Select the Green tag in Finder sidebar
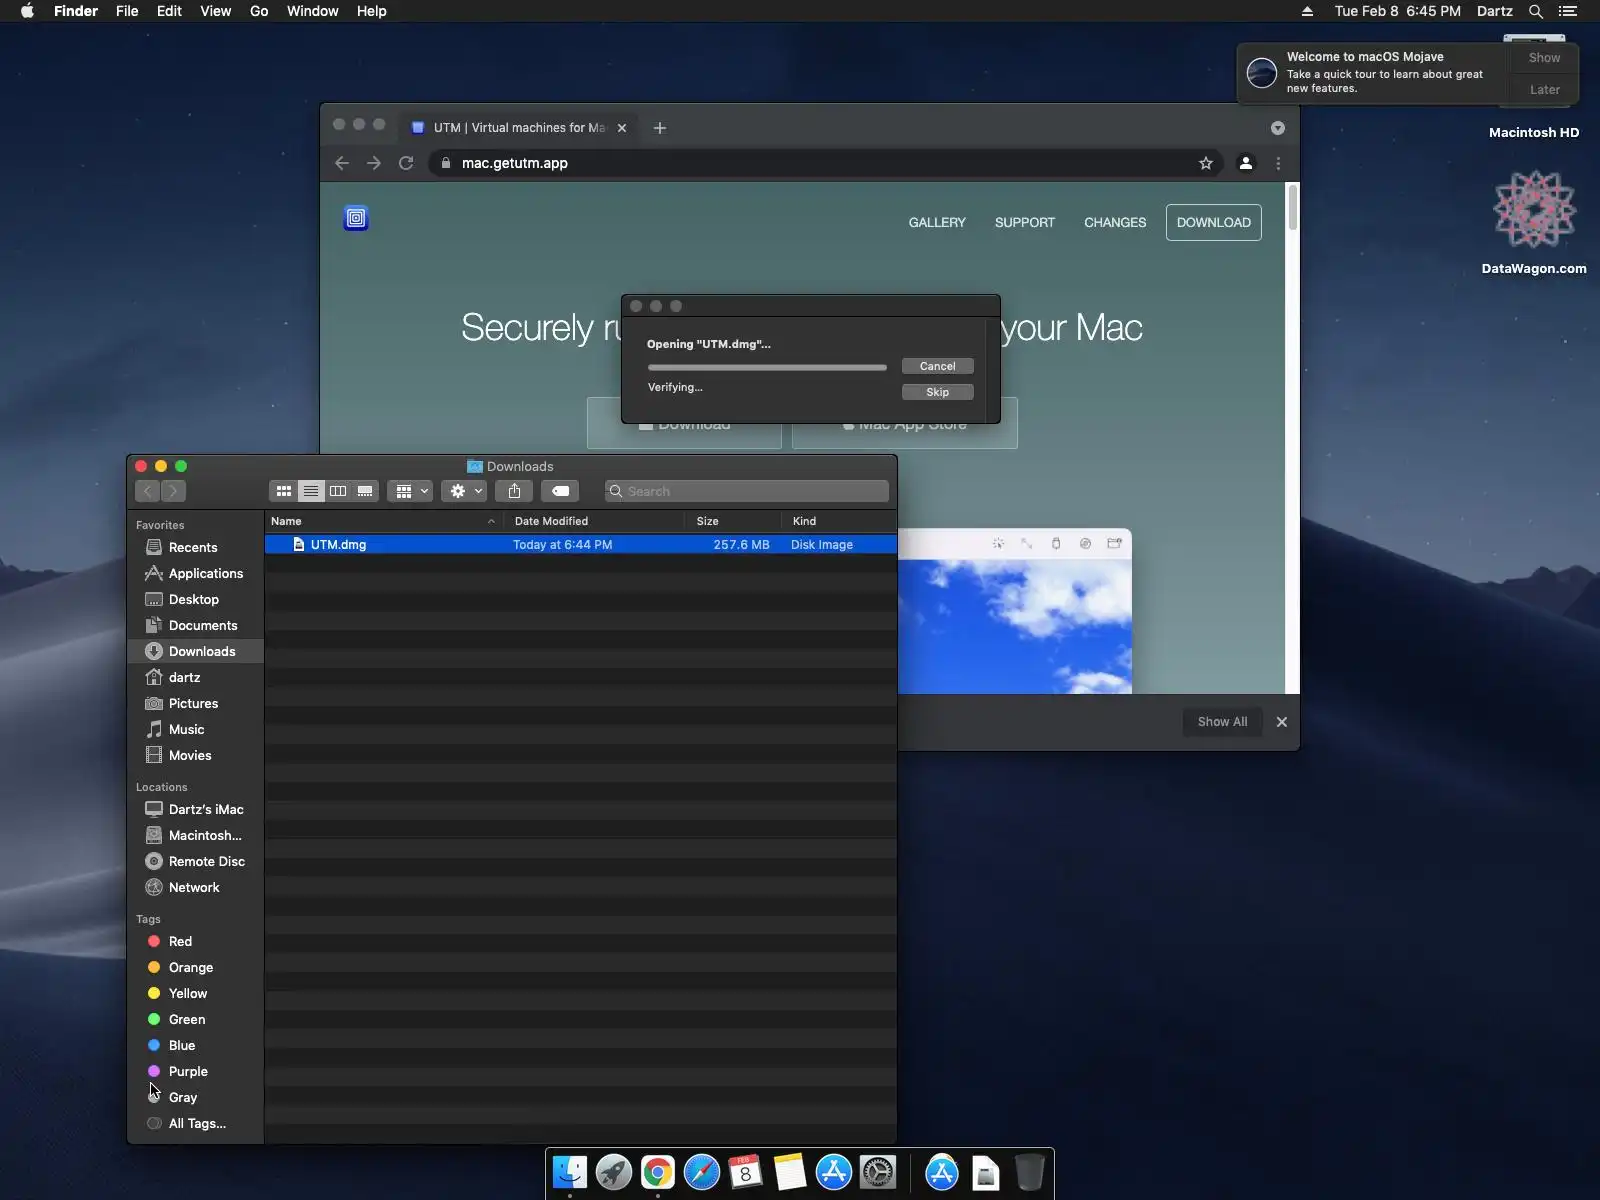Image resolution: width=1600 pixels, height=1200 pixels. [x=186, y=1019]
